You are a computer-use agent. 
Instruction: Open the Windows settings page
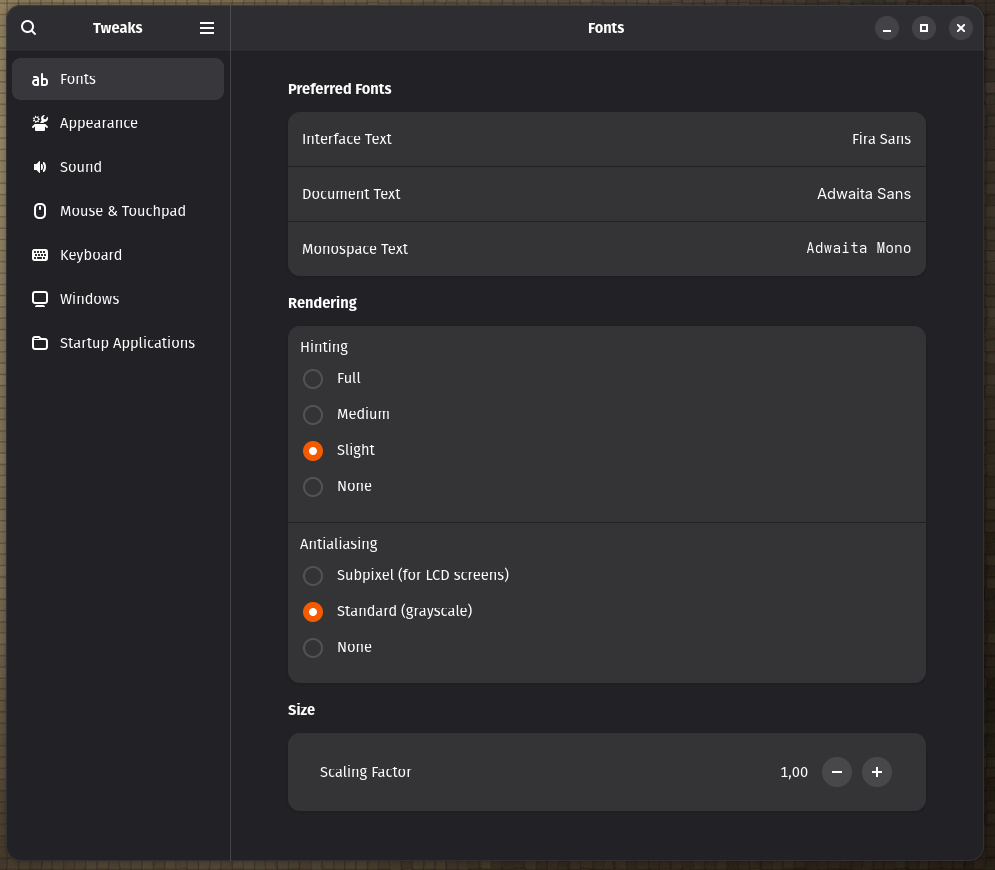pos(89,299)
